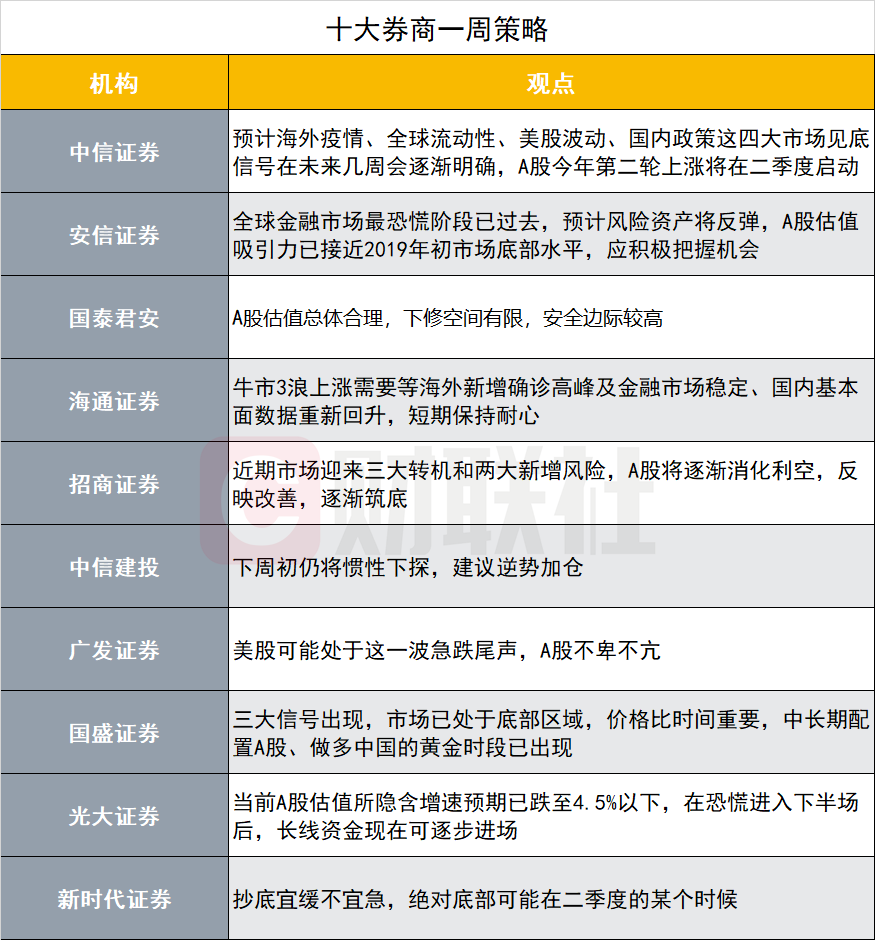Select the 观点 column header
Viewport: 875px width, 940px height.
click(549, 83)
